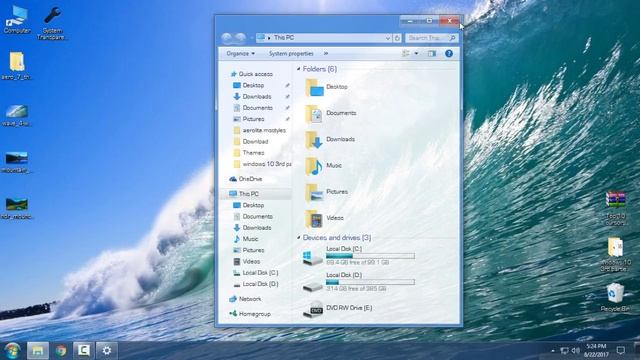This screenshot has width=640, height=360.
Task: Select Local Disk (D:) in the sidebar
Action: [256, 284]
